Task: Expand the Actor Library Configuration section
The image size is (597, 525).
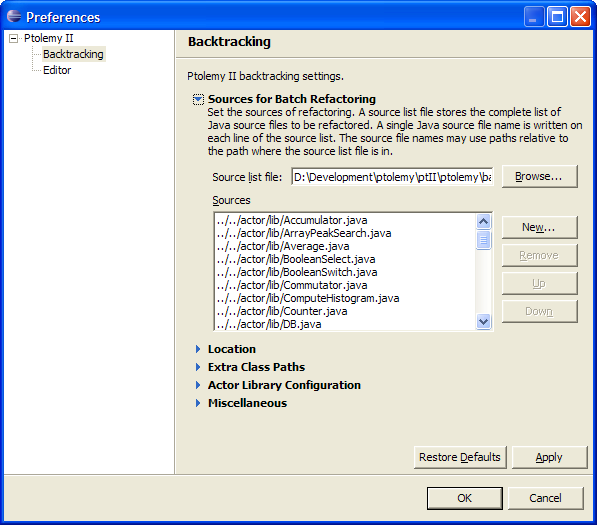Action: pos(198,385)
